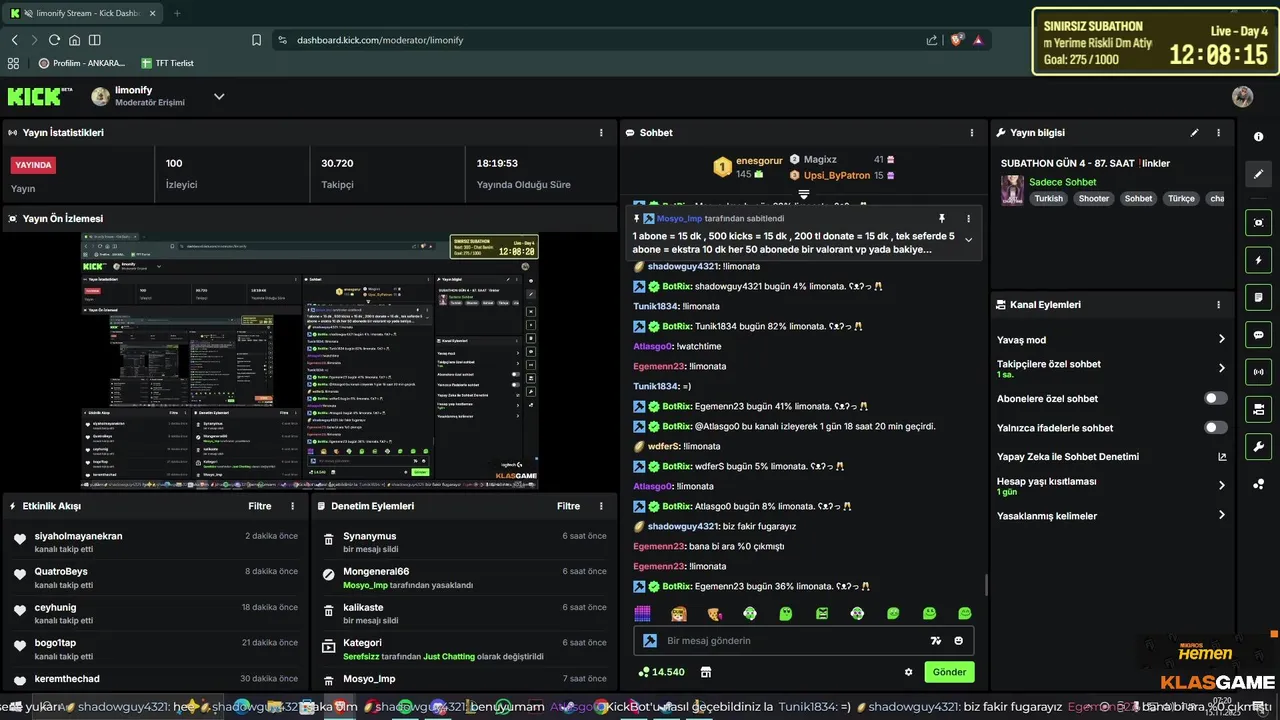Click user profile avatar in top right

point(1242,96)
